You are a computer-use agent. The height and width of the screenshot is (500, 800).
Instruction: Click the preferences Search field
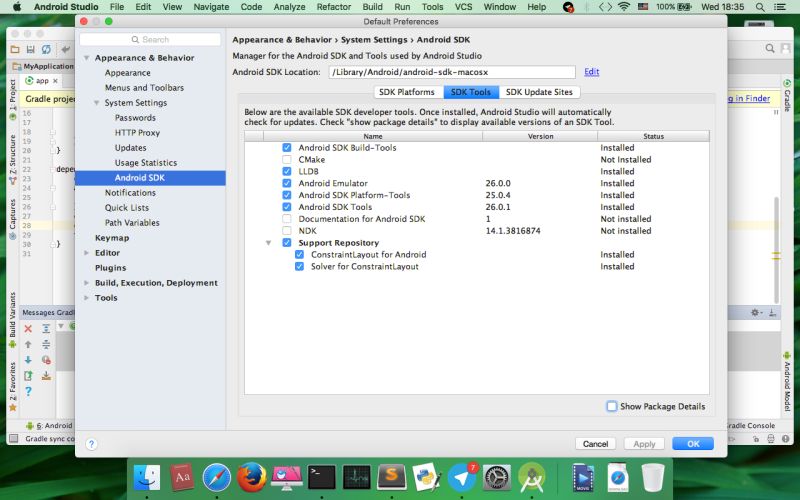(150, 39)
